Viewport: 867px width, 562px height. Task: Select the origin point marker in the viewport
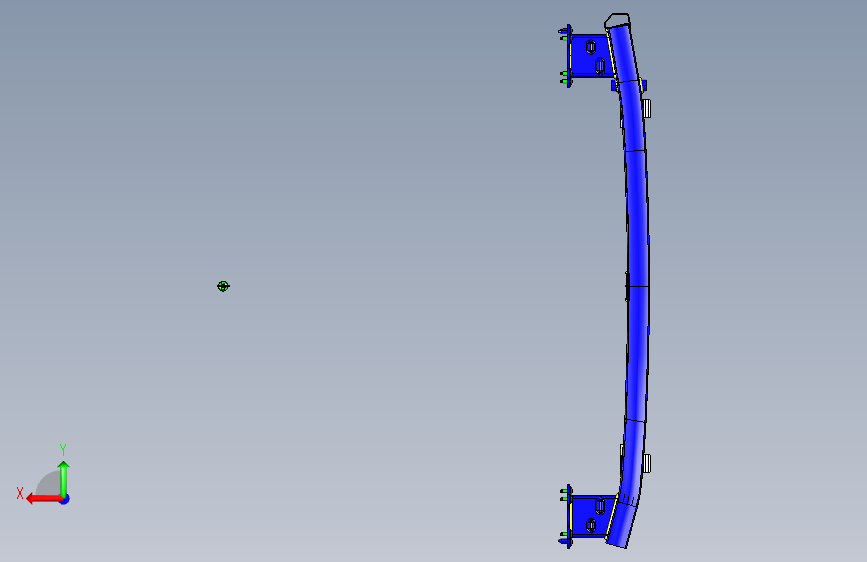[223, 286]
